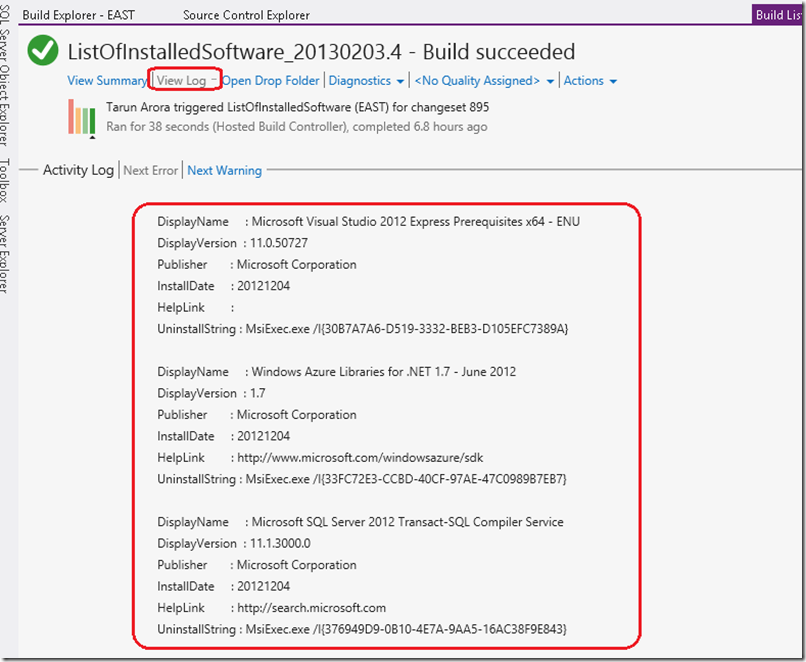806x662 pixels.
Task: Click the Ran for 38 seconds text
Action: tap(297, 126)
